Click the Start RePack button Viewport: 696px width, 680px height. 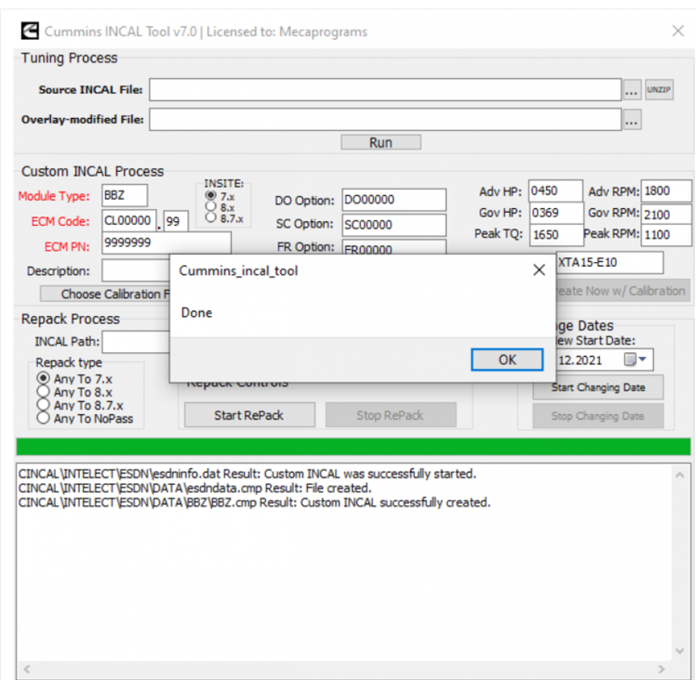click(249, 415)
